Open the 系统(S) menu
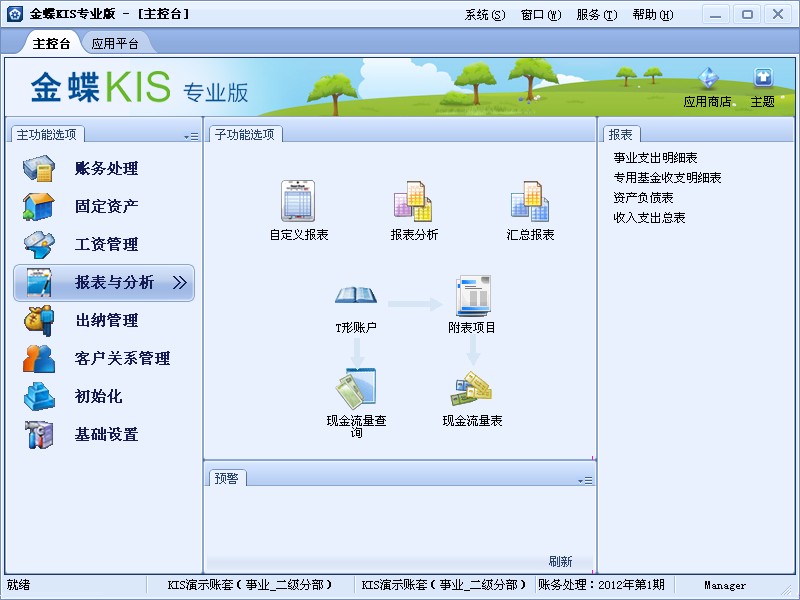Viewport: 800px width, 600px height. 485,15
